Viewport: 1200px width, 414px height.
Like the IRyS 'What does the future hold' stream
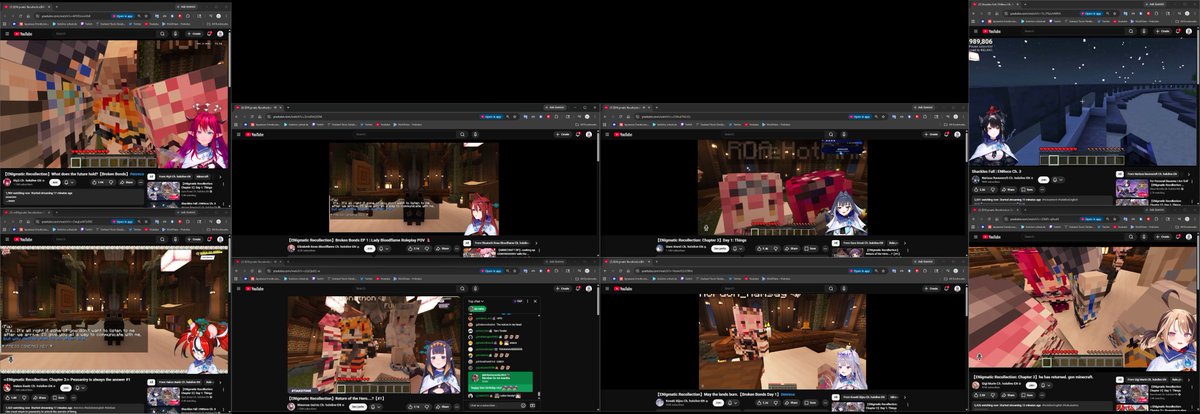coord(98,182)
